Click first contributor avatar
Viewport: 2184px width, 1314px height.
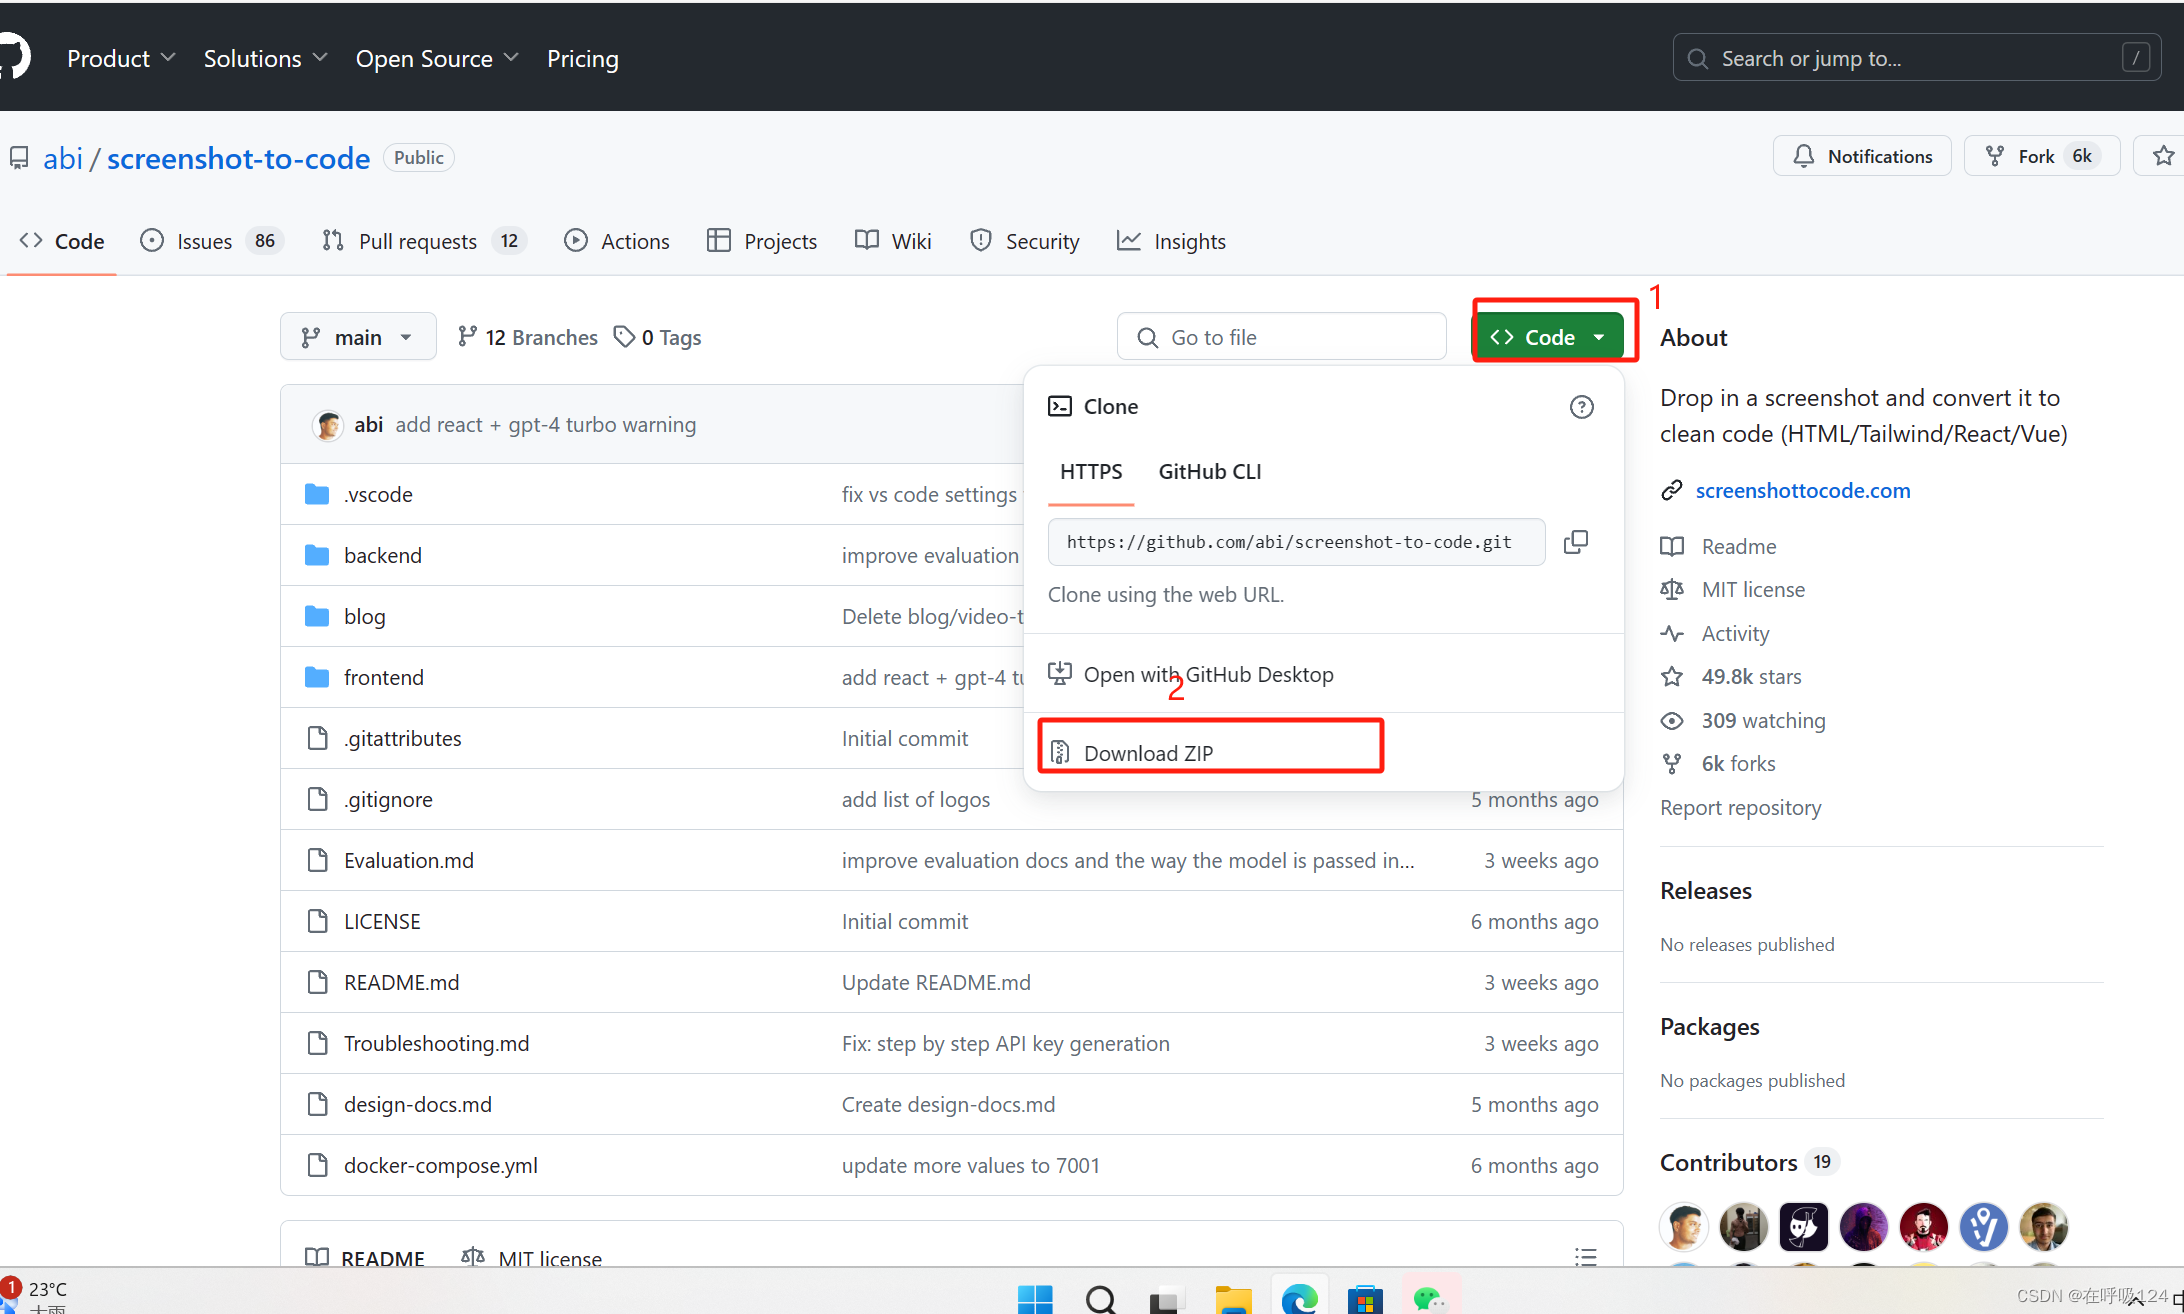[x=1684, y=1227]
